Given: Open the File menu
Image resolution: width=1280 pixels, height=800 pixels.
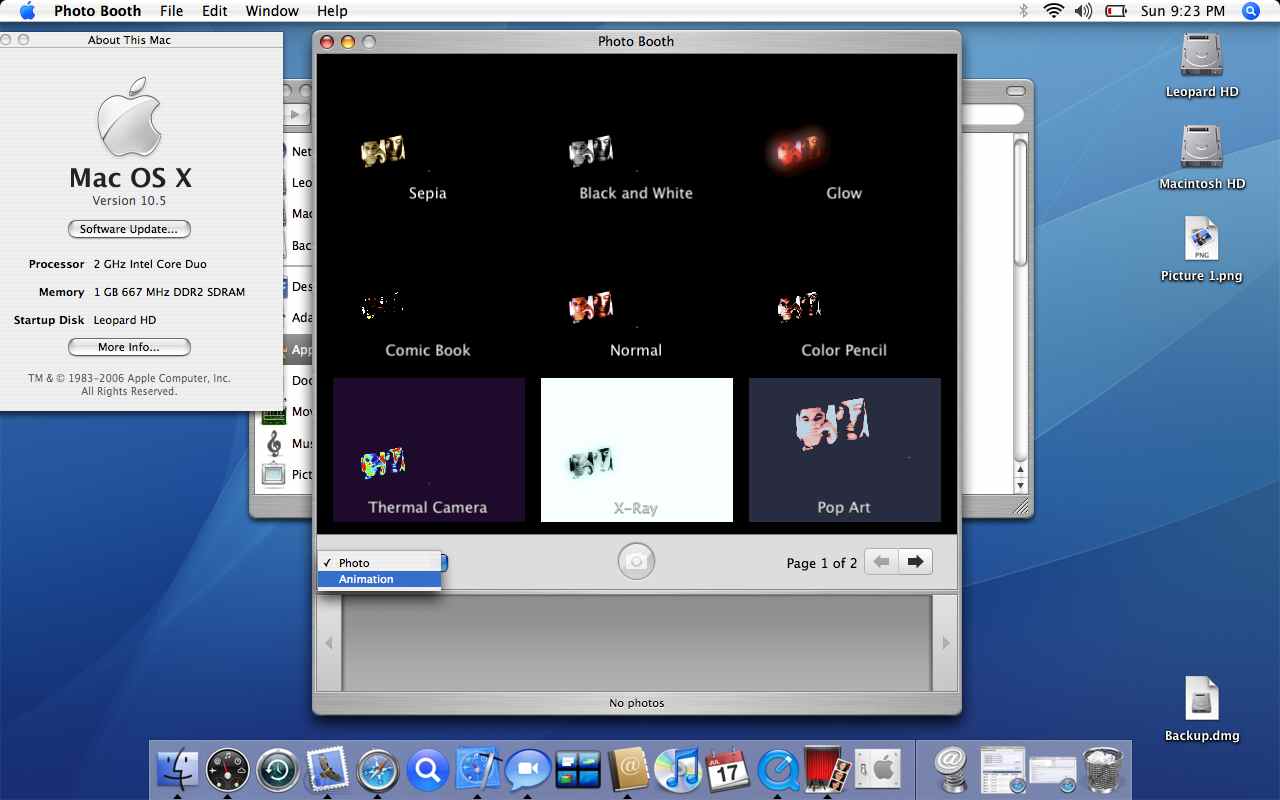Looking at the screenshot, I should 172,11.
